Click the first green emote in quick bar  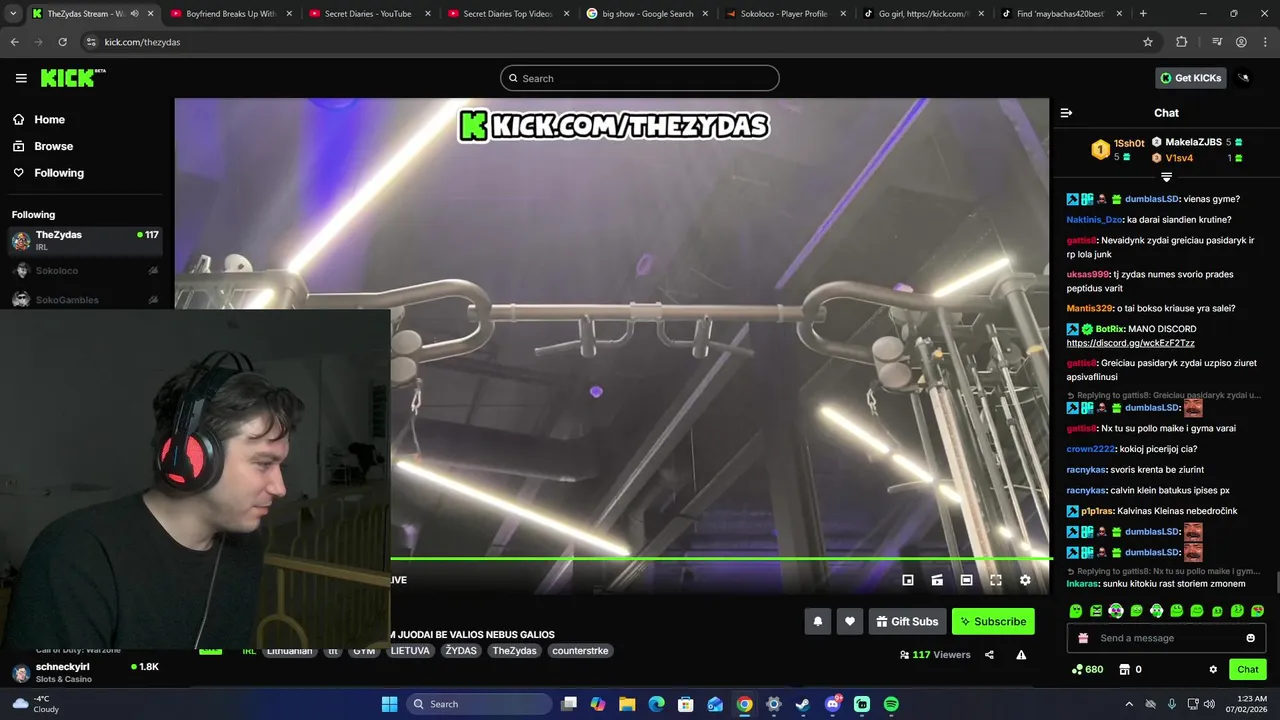(1076, 611)
